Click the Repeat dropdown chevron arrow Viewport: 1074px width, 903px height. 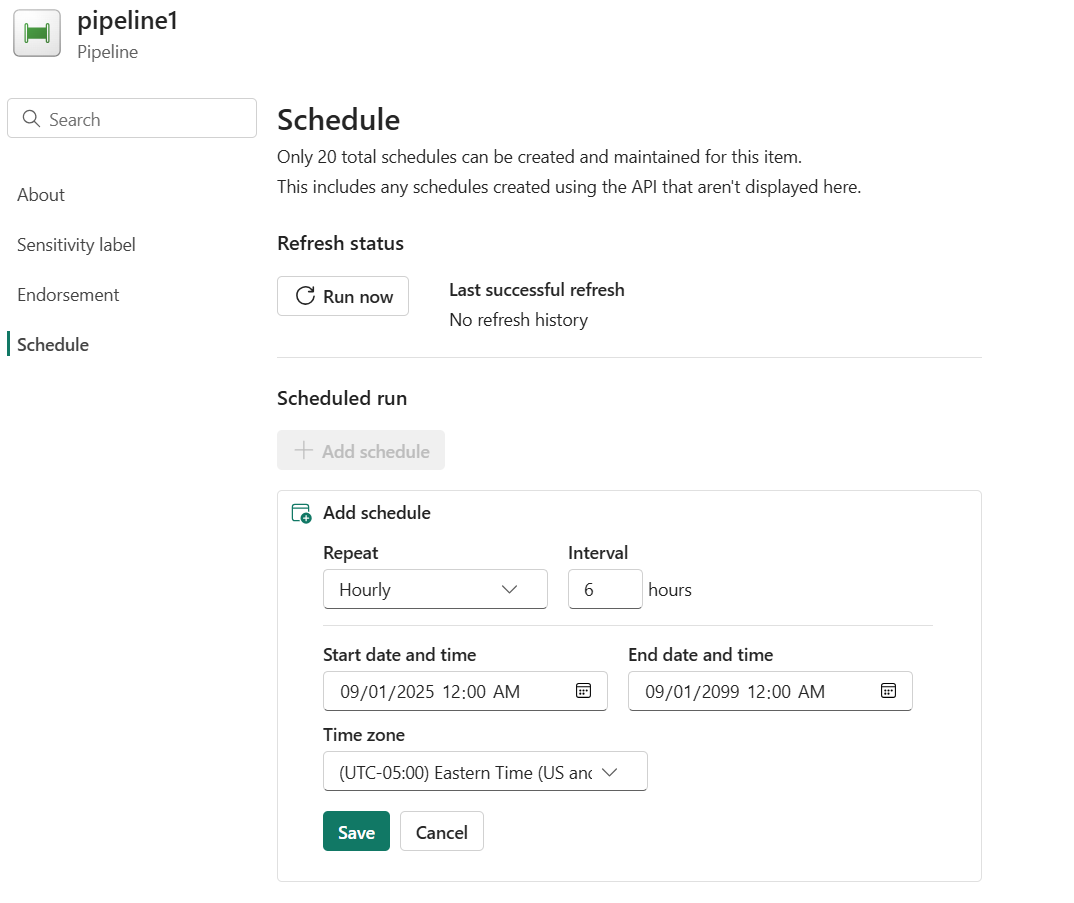tap(509, 589)
